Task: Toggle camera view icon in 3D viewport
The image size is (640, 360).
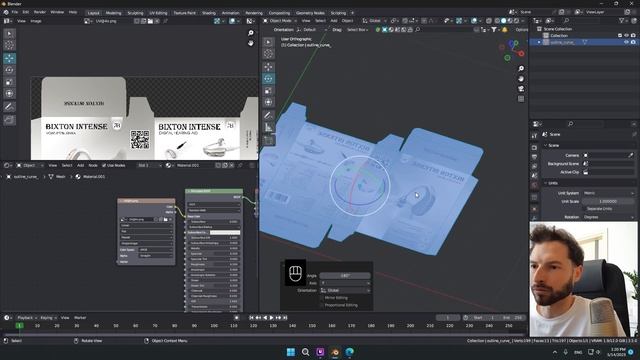Action: (x=521, y=89)
